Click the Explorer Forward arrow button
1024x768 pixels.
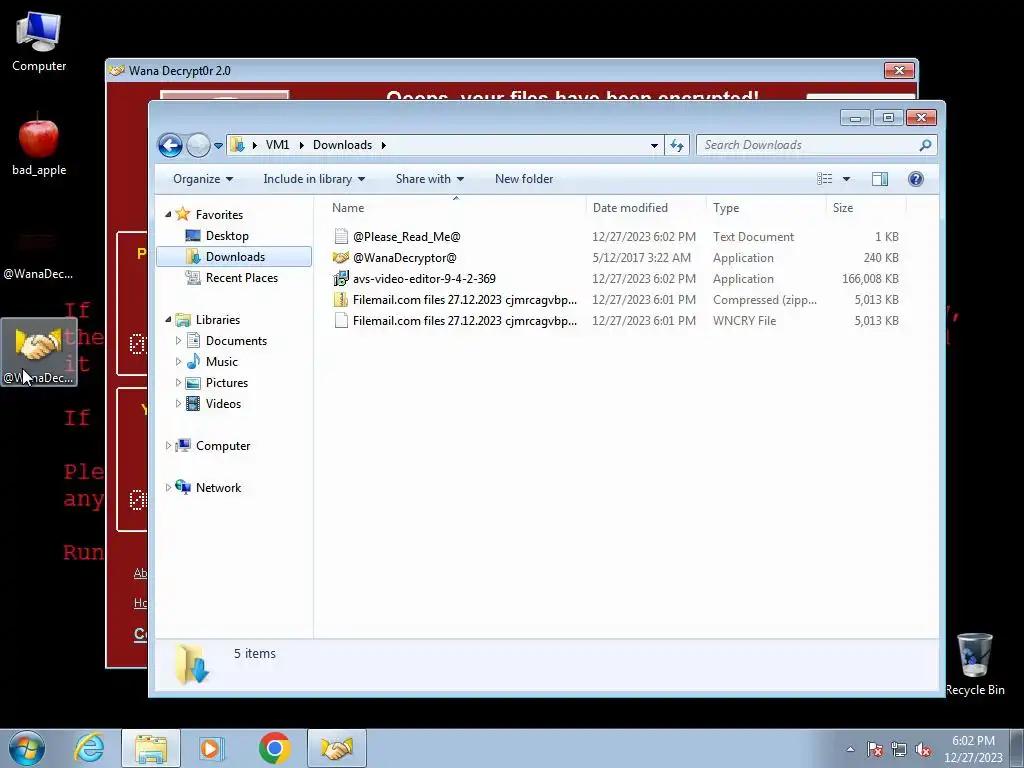(198, 145)
